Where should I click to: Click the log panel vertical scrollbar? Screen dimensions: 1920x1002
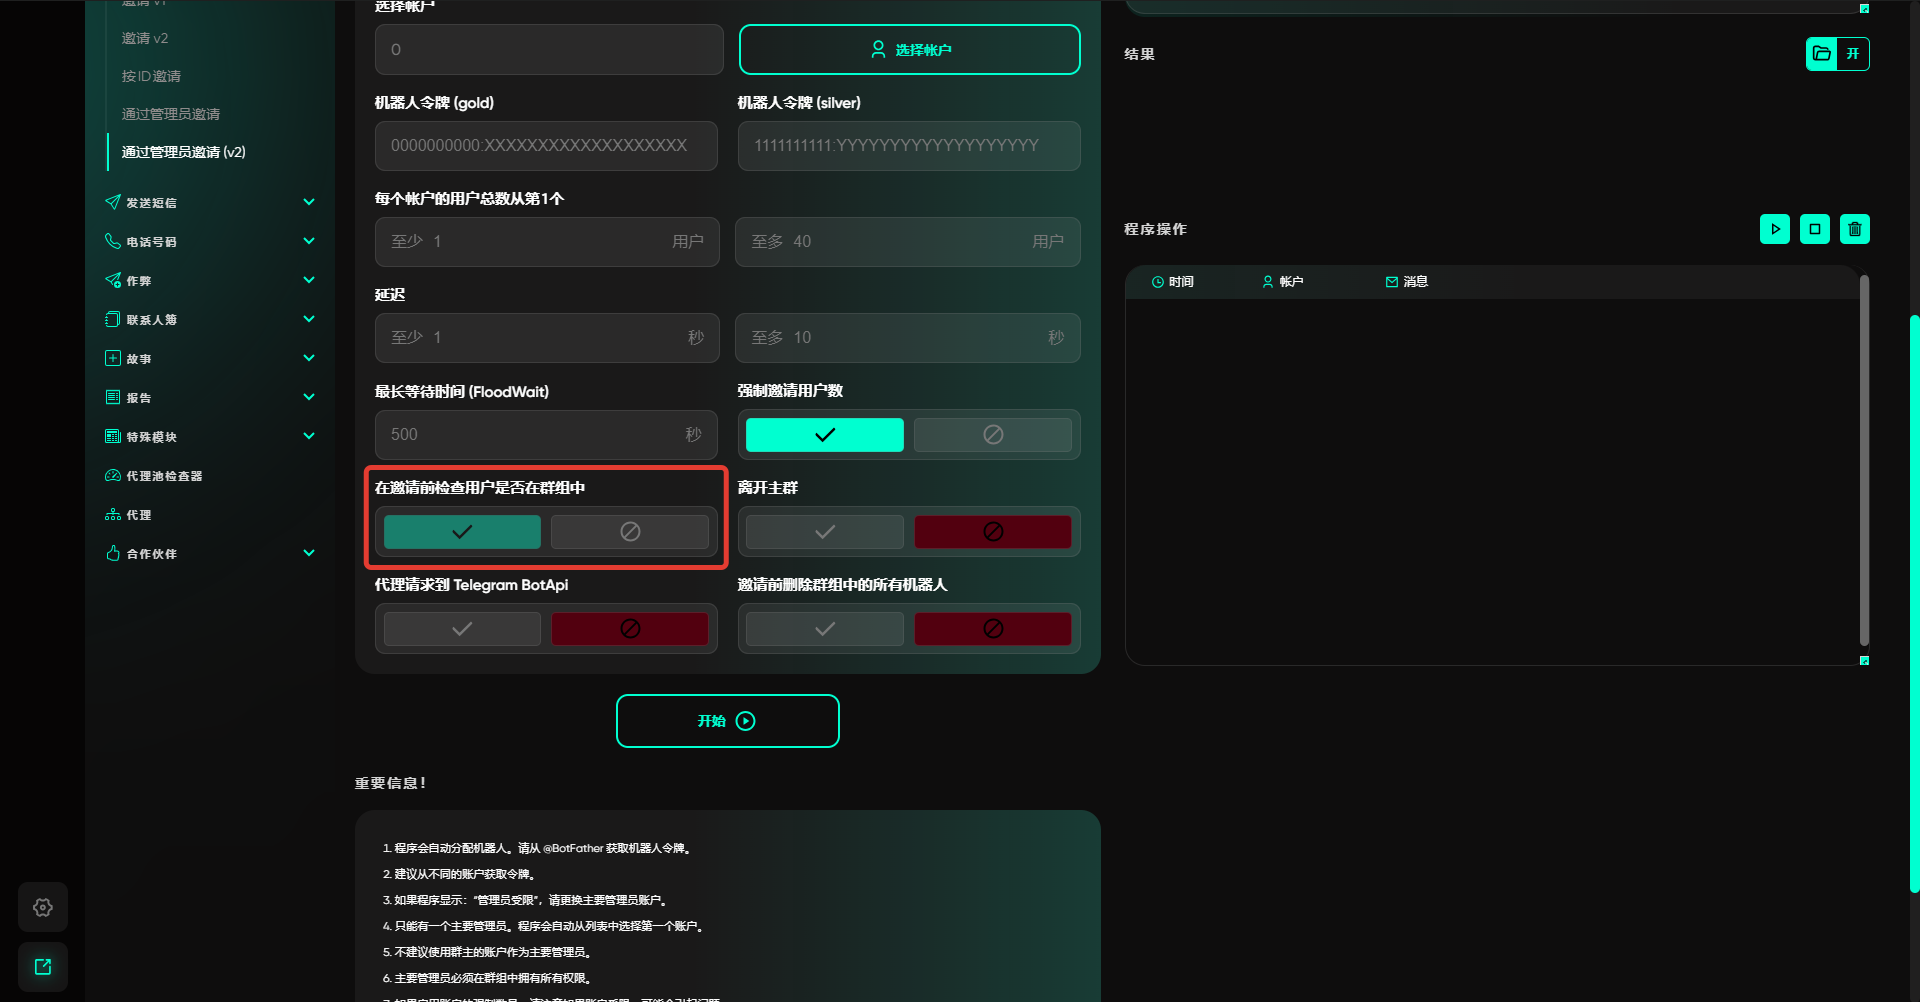point(1864,460)
